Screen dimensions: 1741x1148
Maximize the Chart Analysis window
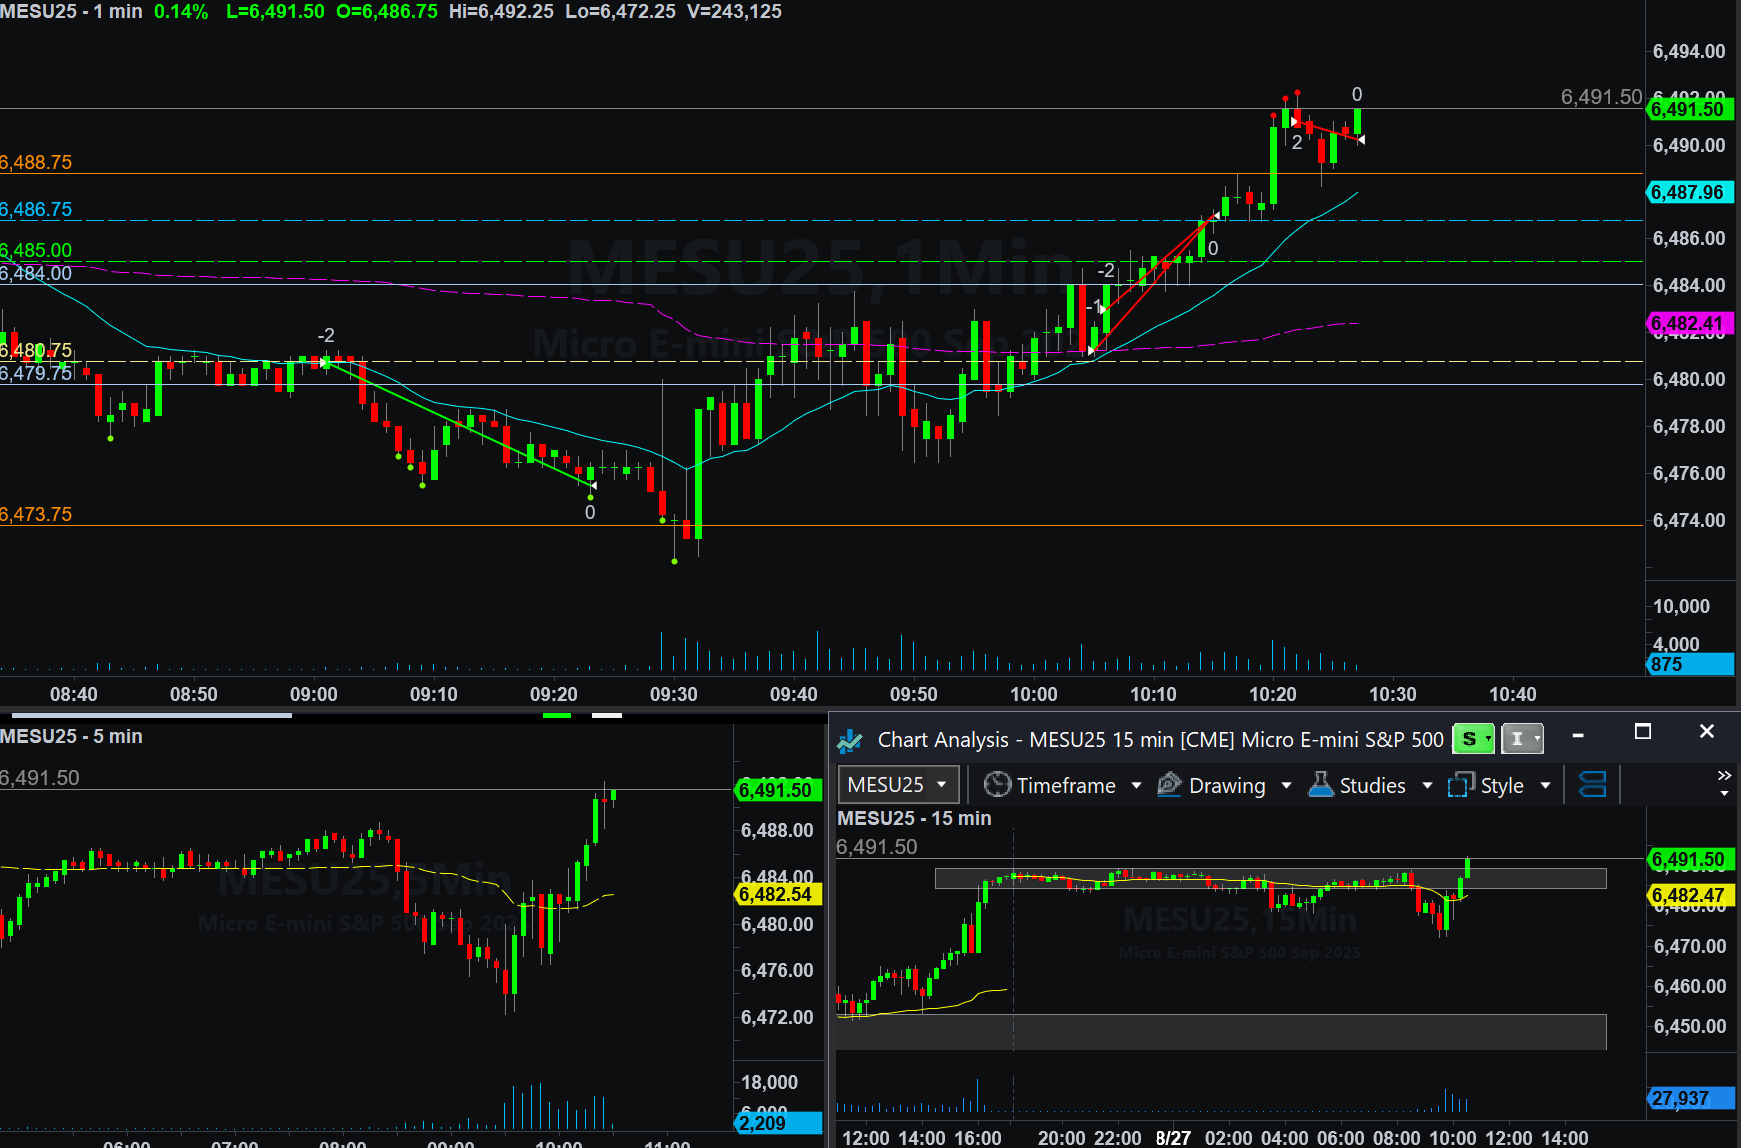coord(1642,732)
